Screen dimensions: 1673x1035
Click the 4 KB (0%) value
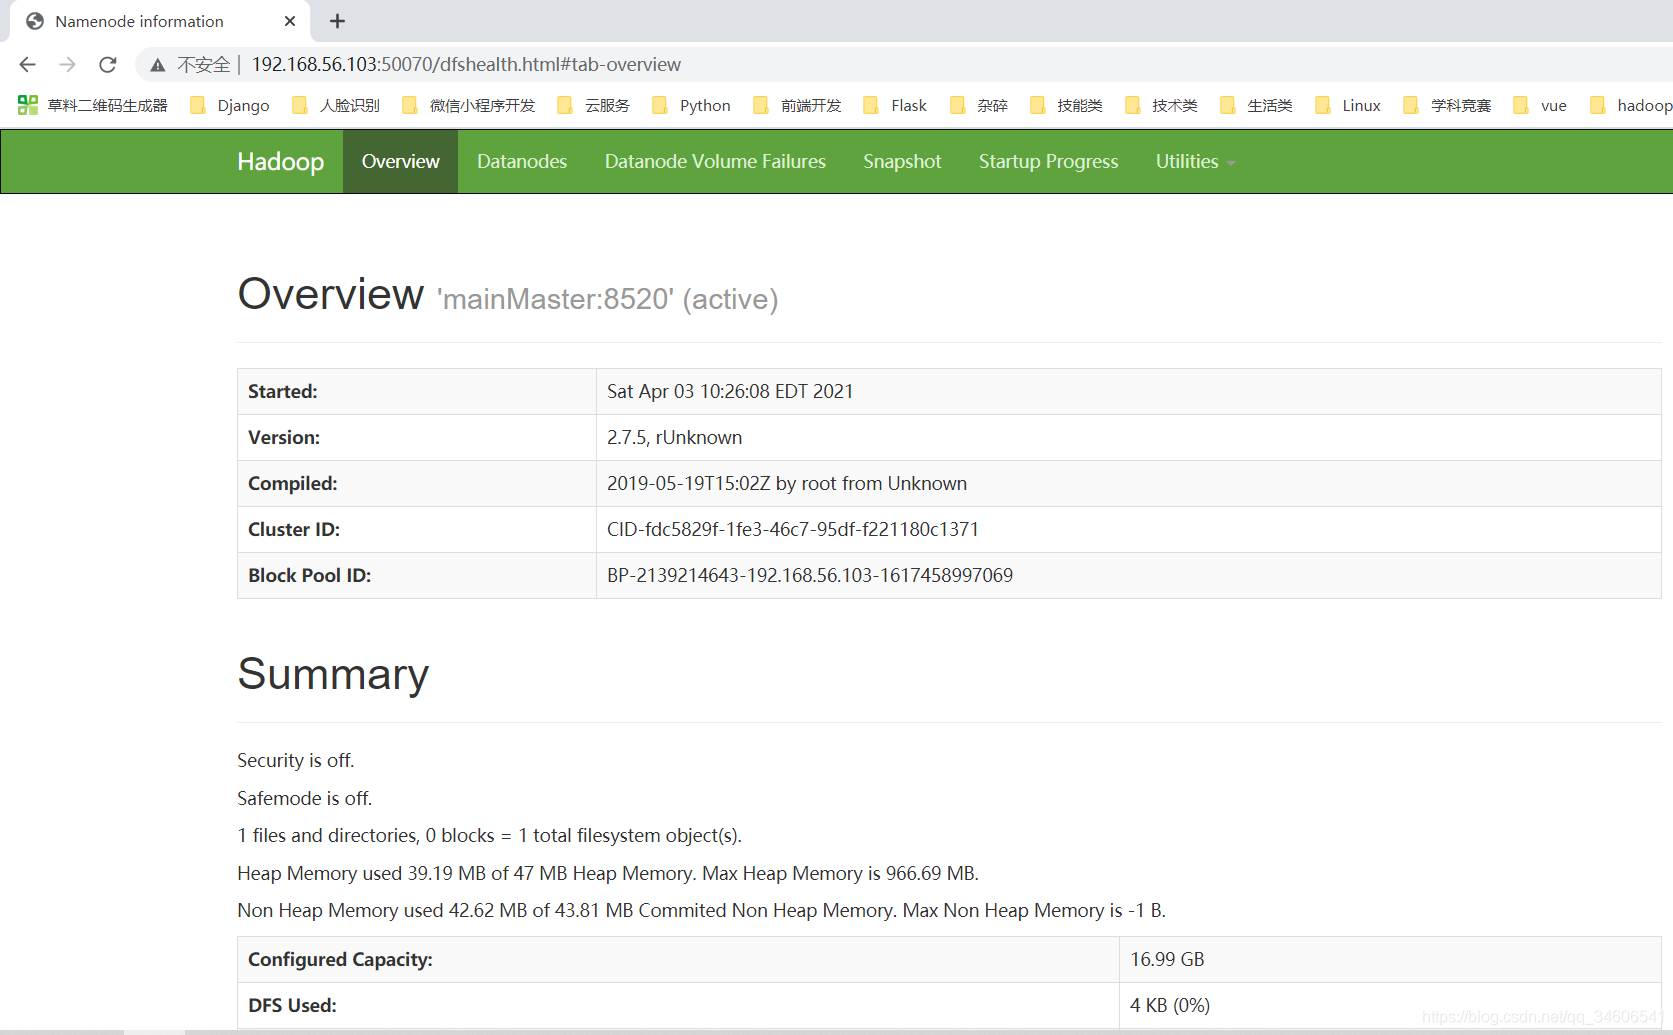point(1170,1005)
